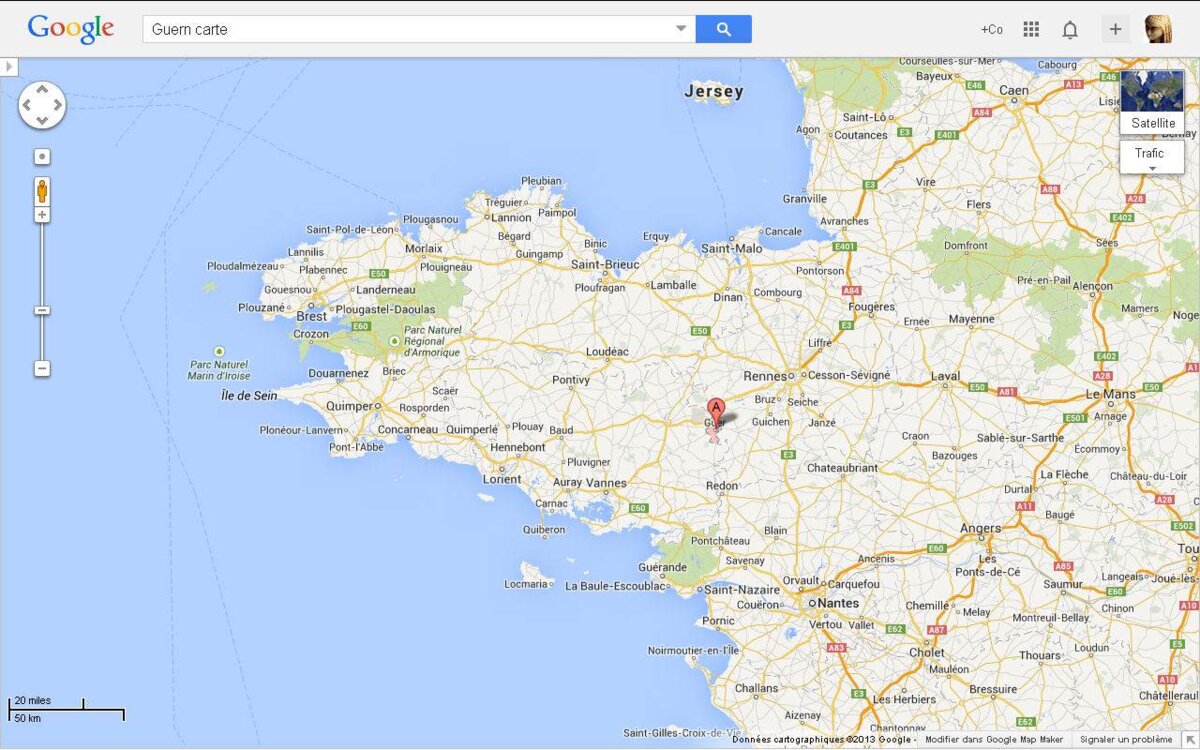Click the blue search magnifier button

(x=723, y=29)
